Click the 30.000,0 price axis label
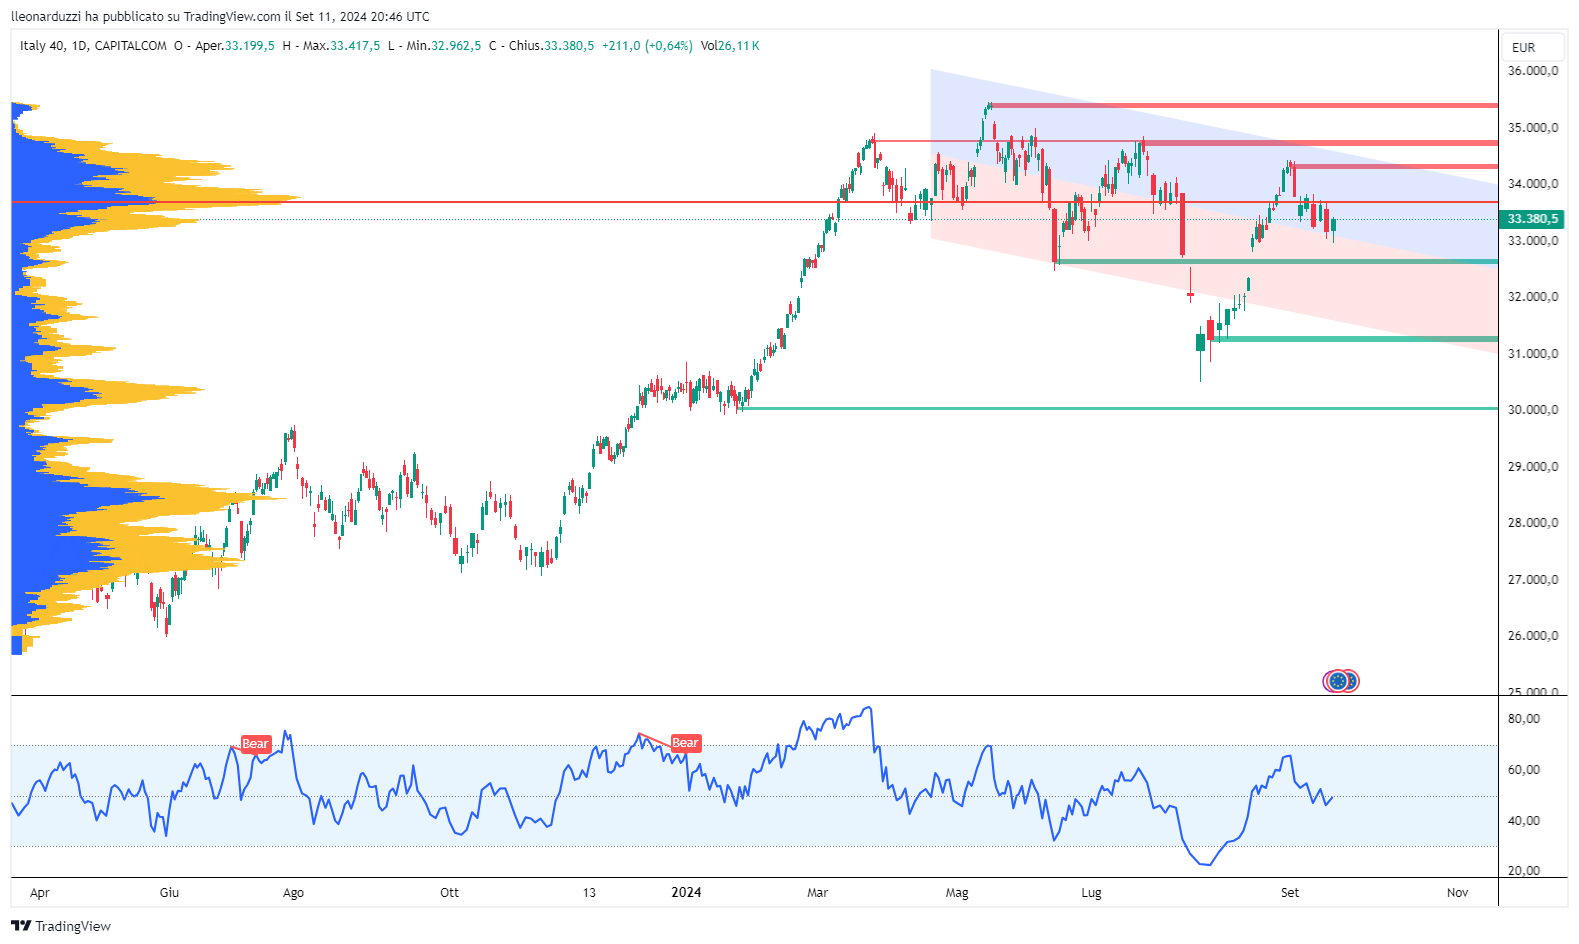Image resolution: width=1579 pixels, height=944 pixels. pyautogui.click(x=1533, y=410)
